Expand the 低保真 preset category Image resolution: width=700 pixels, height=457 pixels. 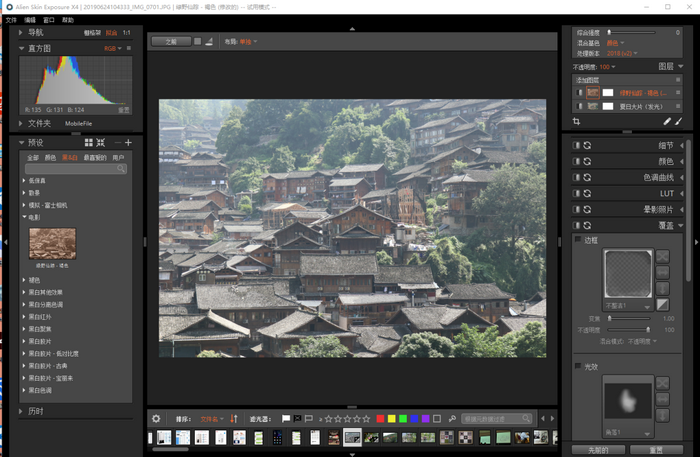[24, 180]
